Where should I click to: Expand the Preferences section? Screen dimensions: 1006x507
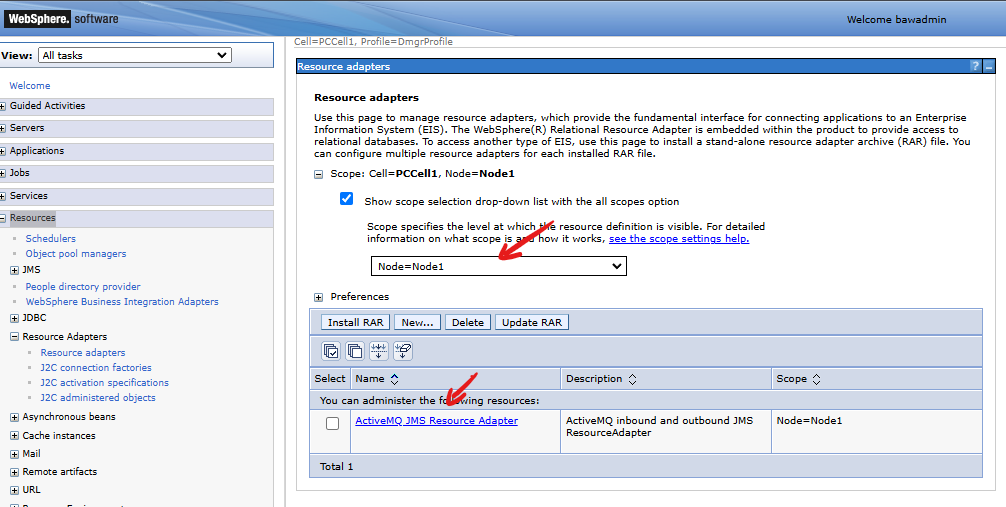tap(318, 297)
